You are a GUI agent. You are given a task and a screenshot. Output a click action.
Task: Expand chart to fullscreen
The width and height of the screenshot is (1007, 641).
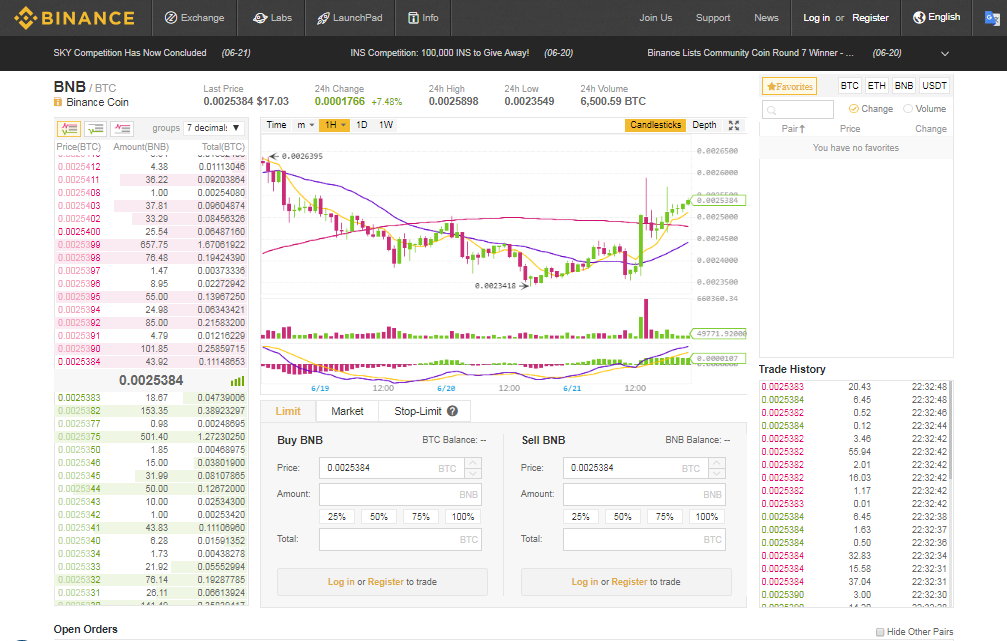pos(734,125)
